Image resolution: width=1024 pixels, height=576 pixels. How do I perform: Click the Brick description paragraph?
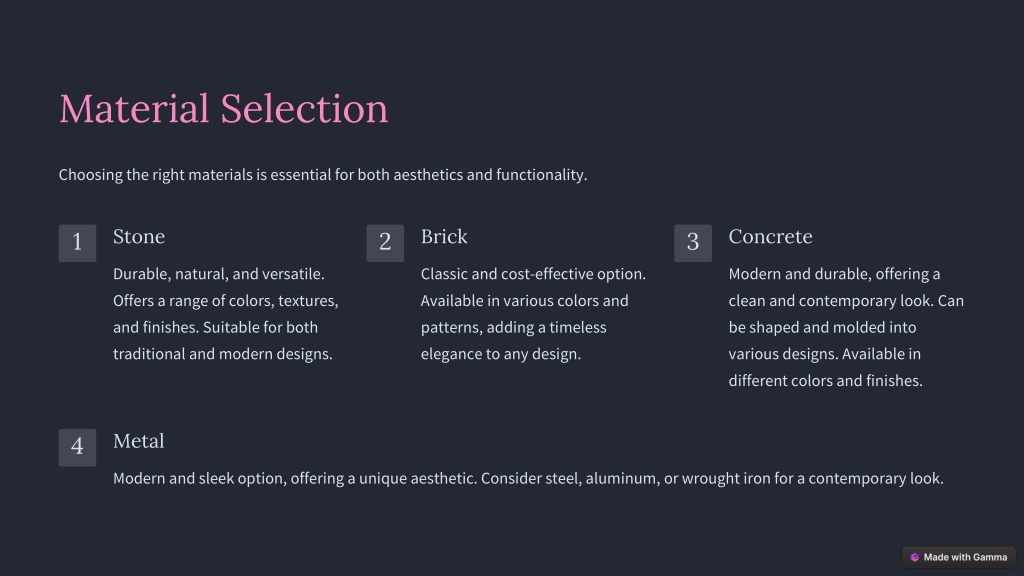533,313
